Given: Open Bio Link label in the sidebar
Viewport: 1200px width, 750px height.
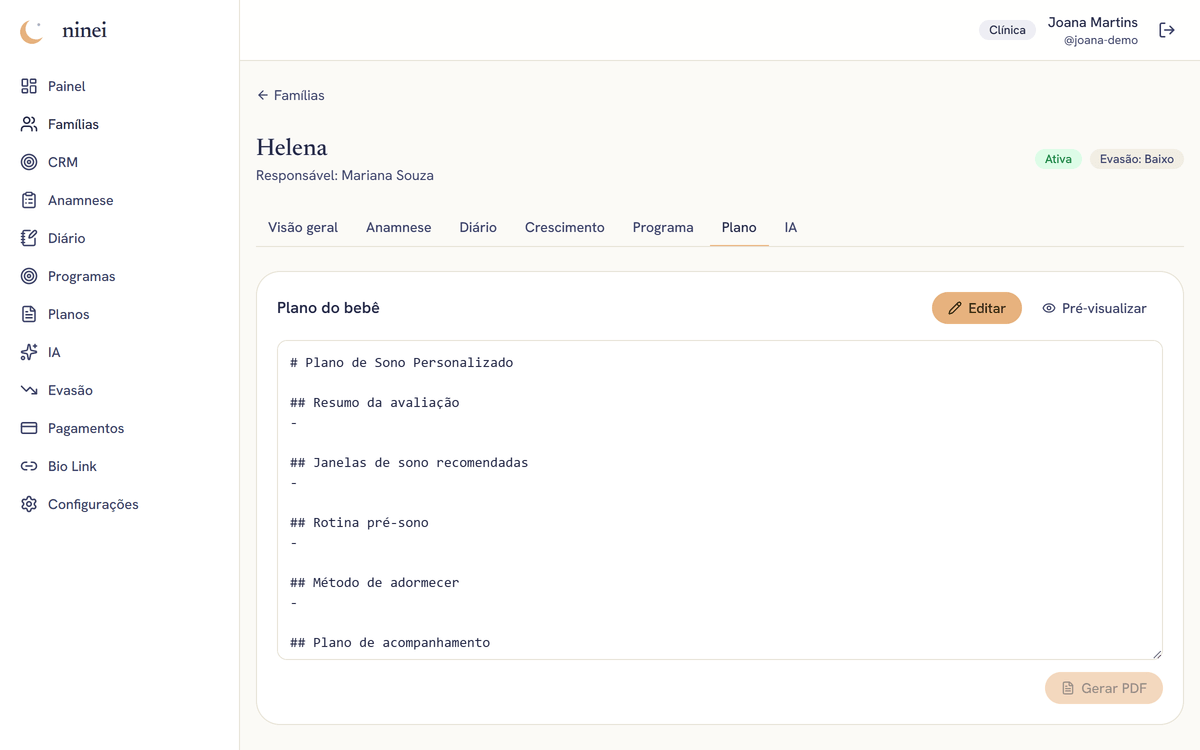Looking at the screenshot, I should (72, 466).
